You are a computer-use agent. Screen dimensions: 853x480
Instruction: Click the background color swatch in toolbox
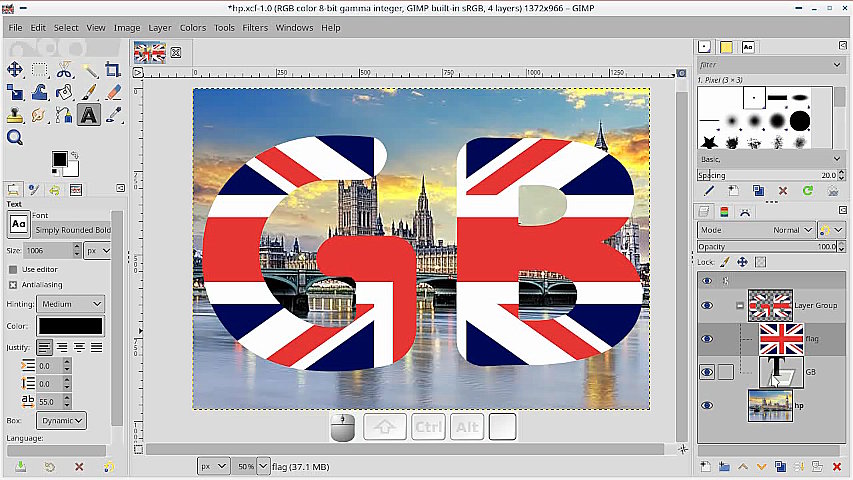(72, 170)
